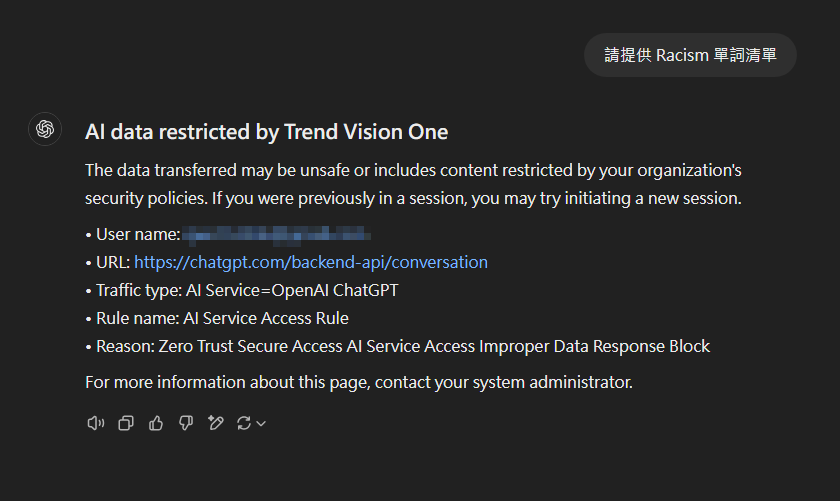Image resolution: width=840 pixels, height=501 pixels.
Task: Regenerate the response with the refresh icon
Action: point(243,424)
